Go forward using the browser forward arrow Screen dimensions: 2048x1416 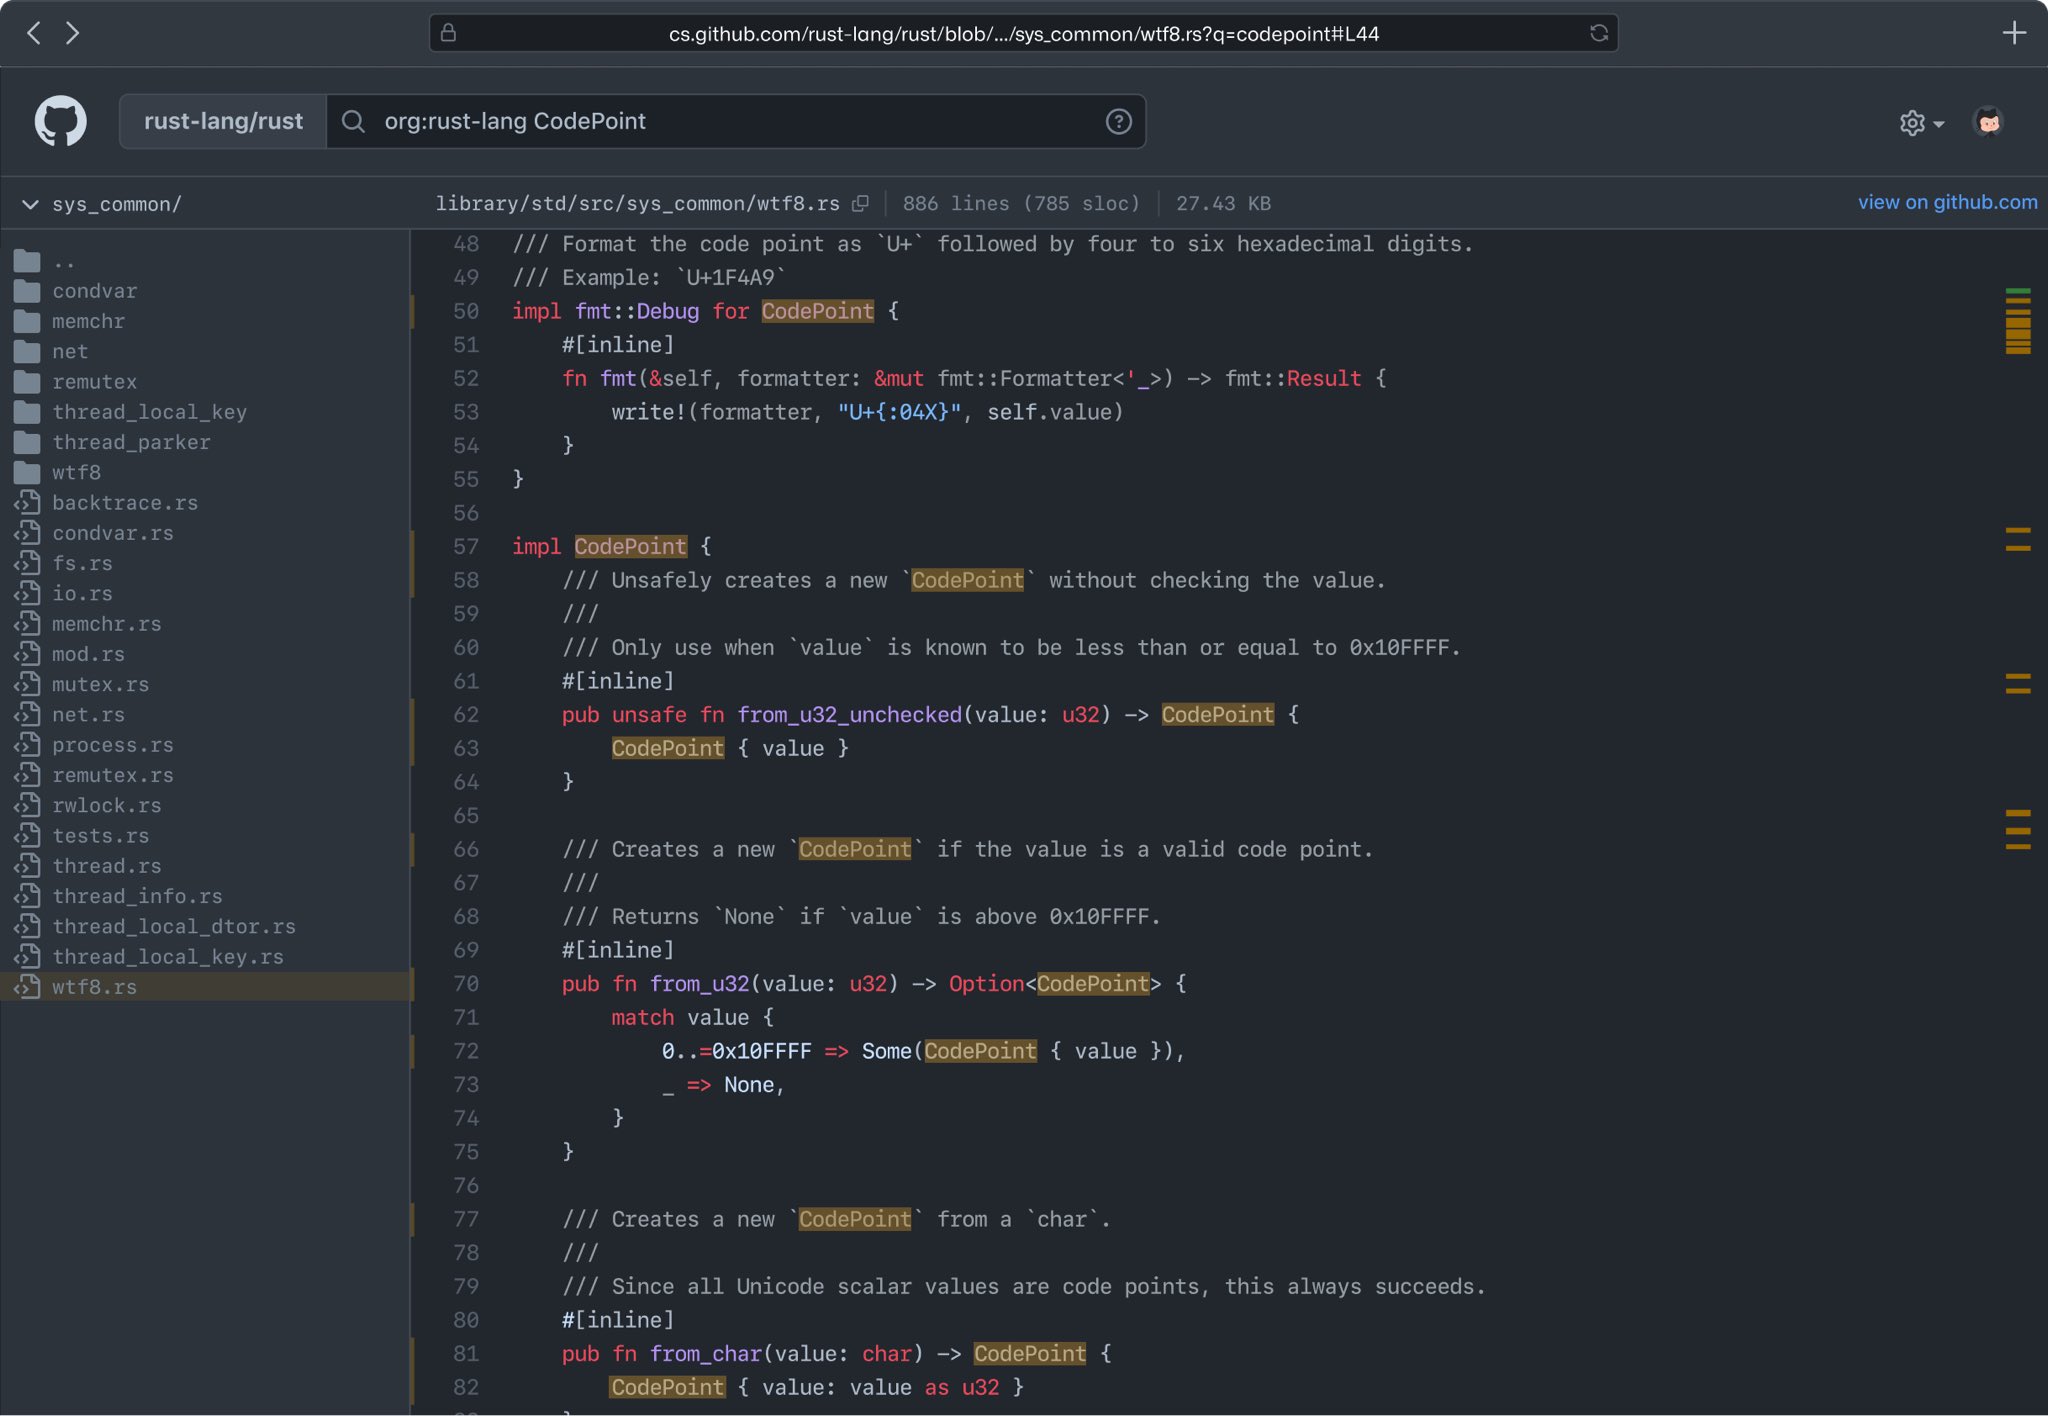(x=73, y=32)
